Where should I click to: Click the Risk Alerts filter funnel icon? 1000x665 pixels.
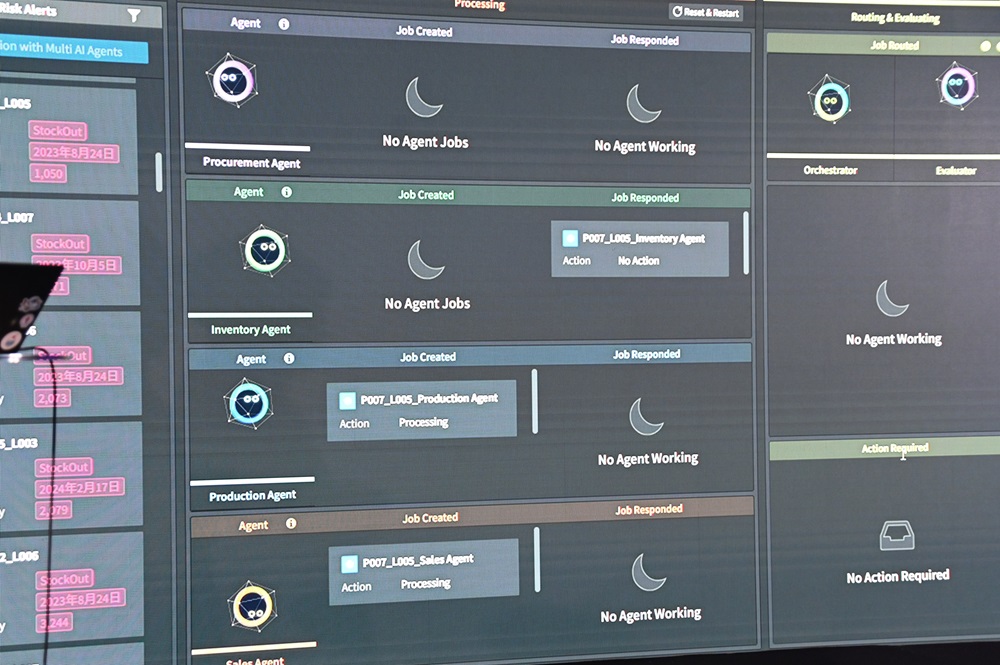tap(134, 15)
